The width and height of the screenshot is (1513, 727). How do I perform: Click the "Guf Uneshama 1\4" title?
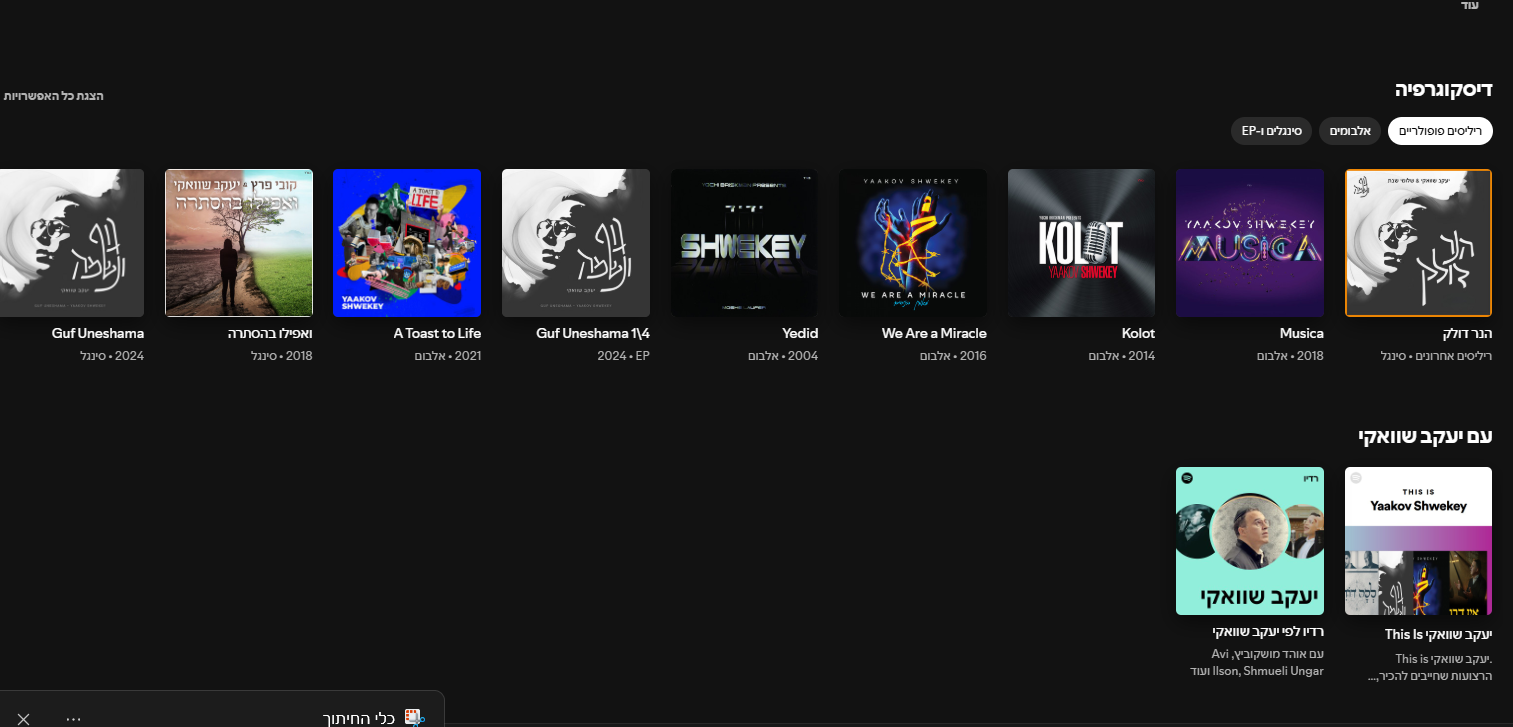593,334
